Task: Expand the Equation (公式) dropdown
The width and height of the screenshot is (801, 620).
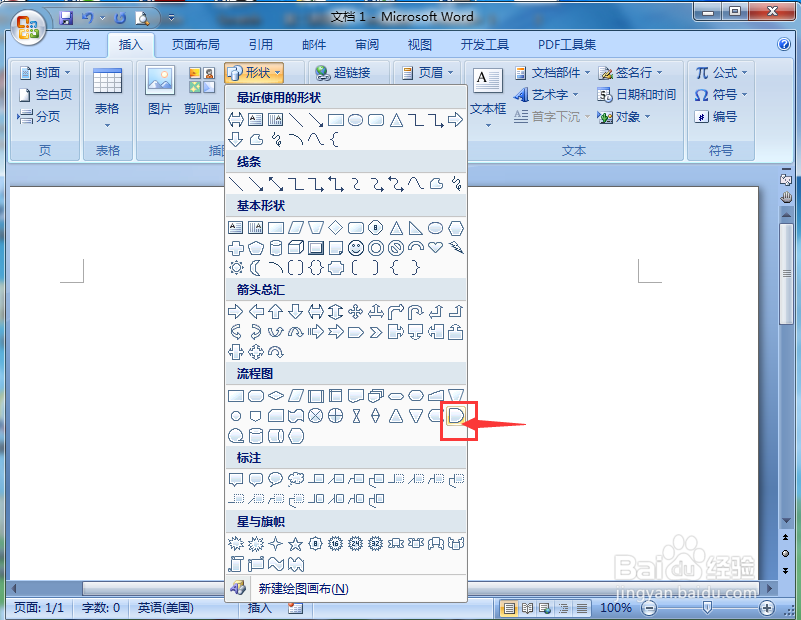Action: pos(721,73)
